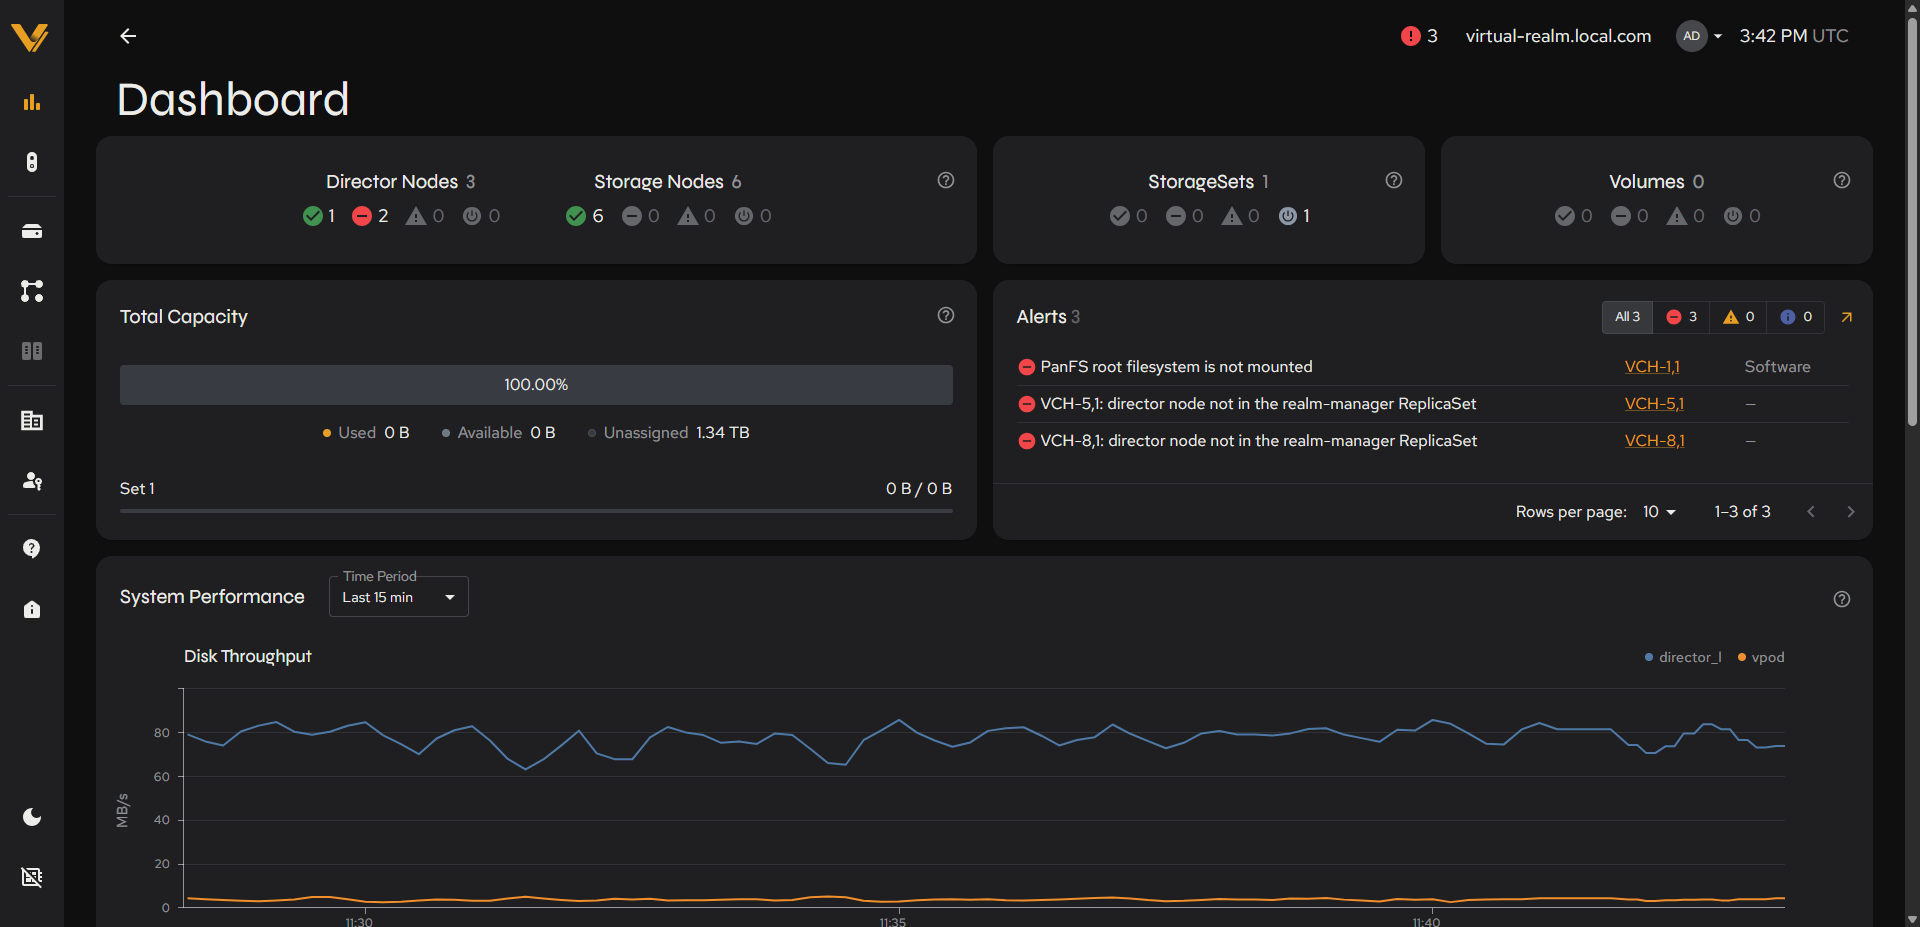Image resolution: width=1920 pixels, height=927 pixels.
Task: Filter alerts by info severity
Action: tap(1796, 317)
